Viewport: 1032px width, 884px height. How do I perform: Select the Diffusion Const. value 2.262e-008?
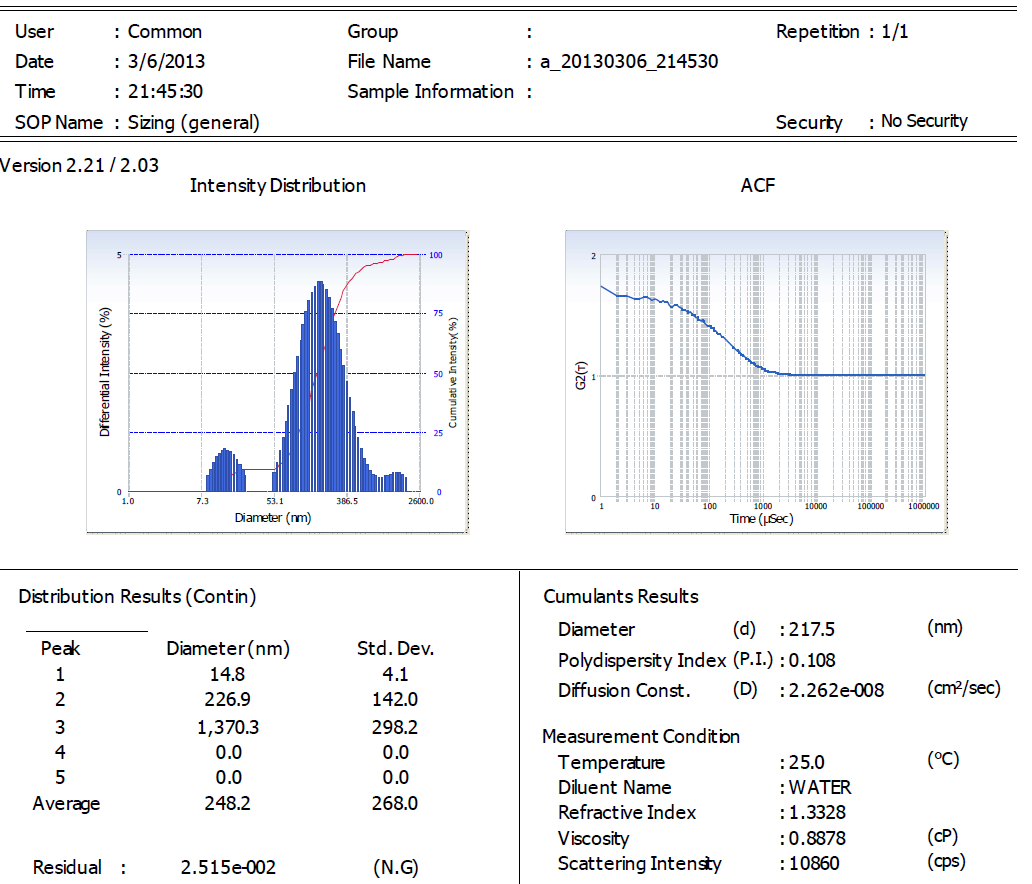tap(837, 691)
